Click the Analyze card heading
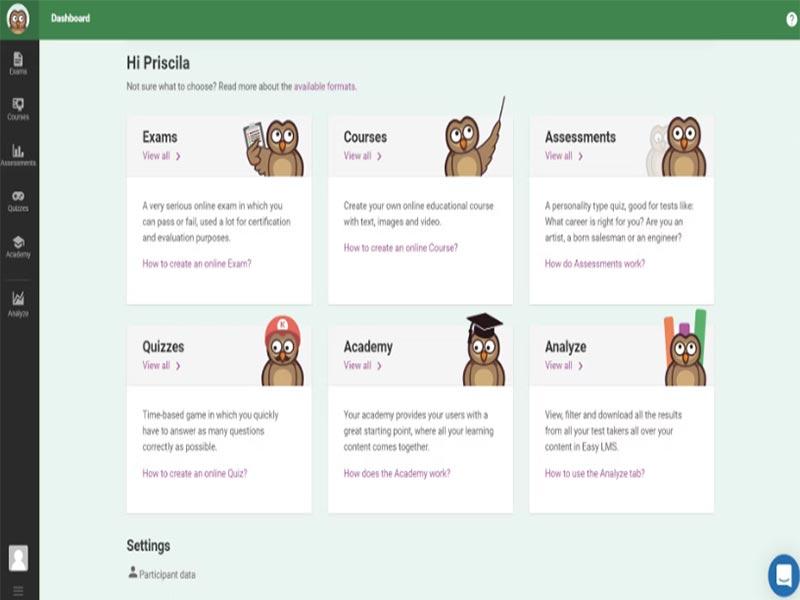The width and height of the screenshot is (800, 600). tap(565, 347)
